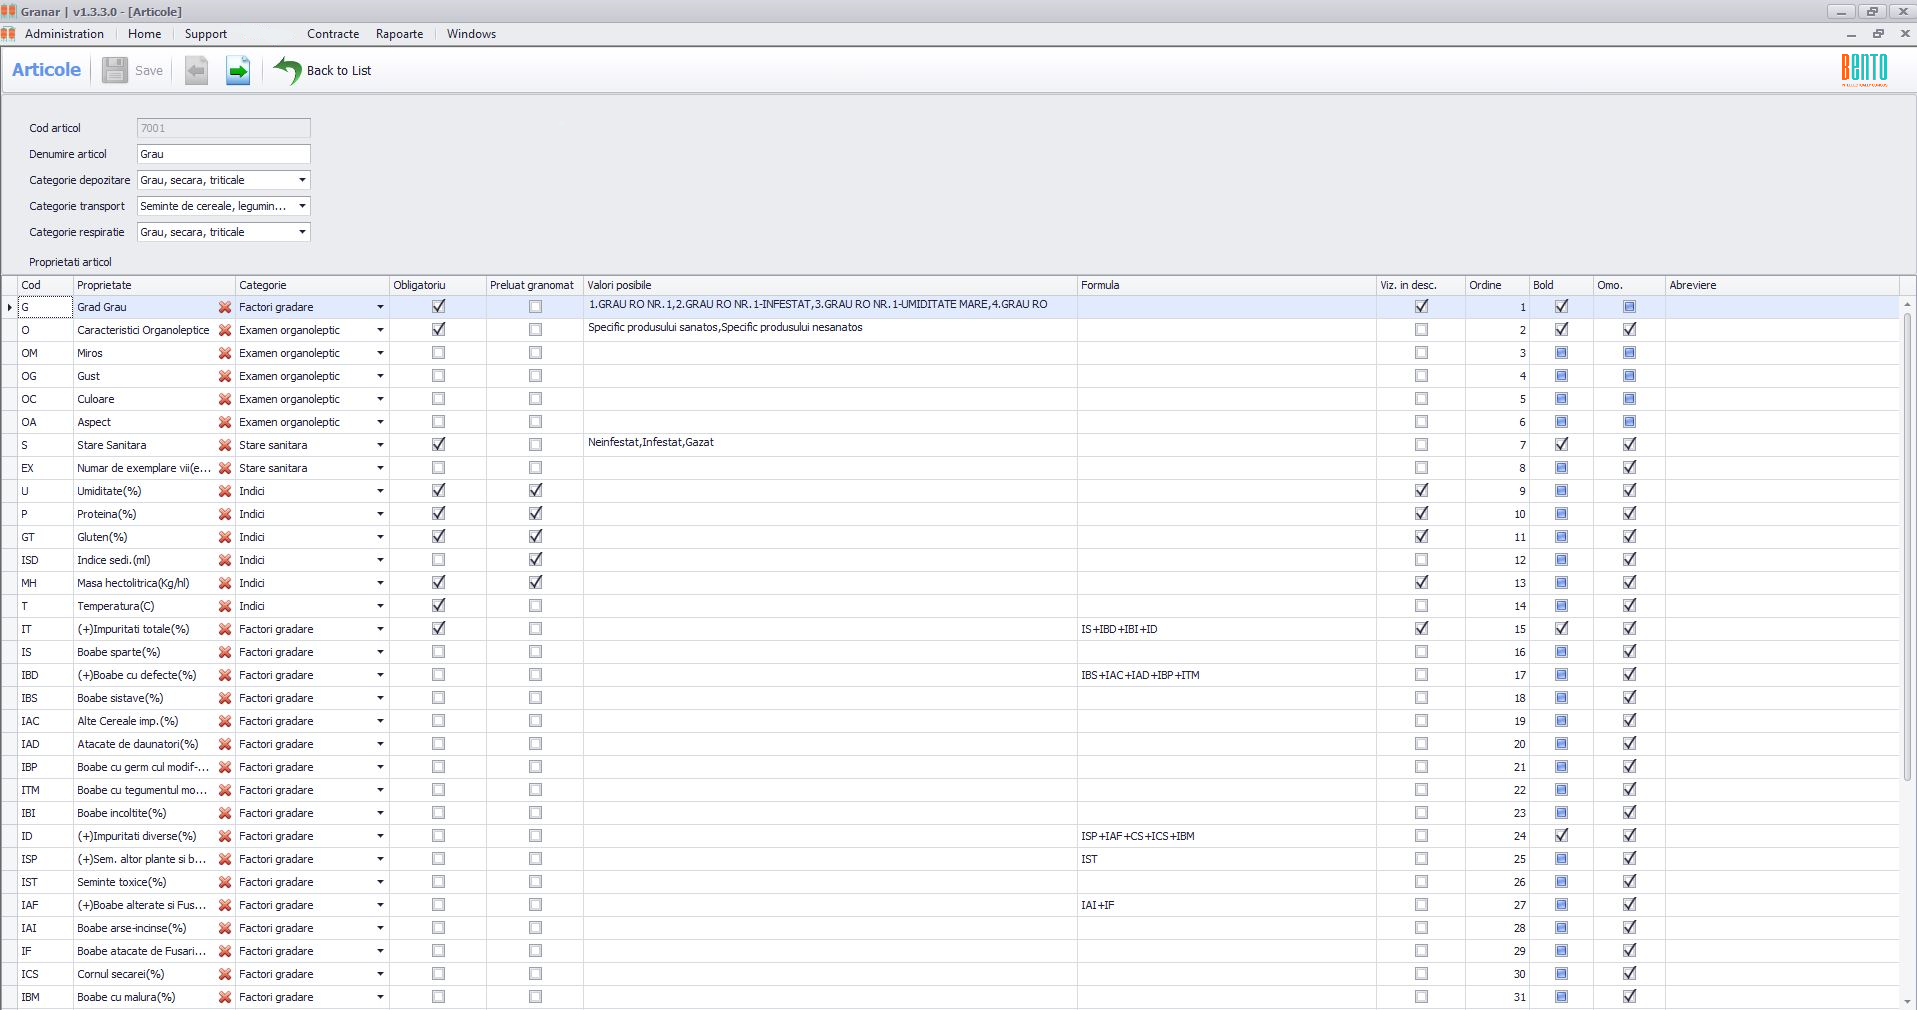The height and width of the screenshot is (1010, 1917).
Task: Expand the Categorie transport dropdown
Action: coord(302,206)
